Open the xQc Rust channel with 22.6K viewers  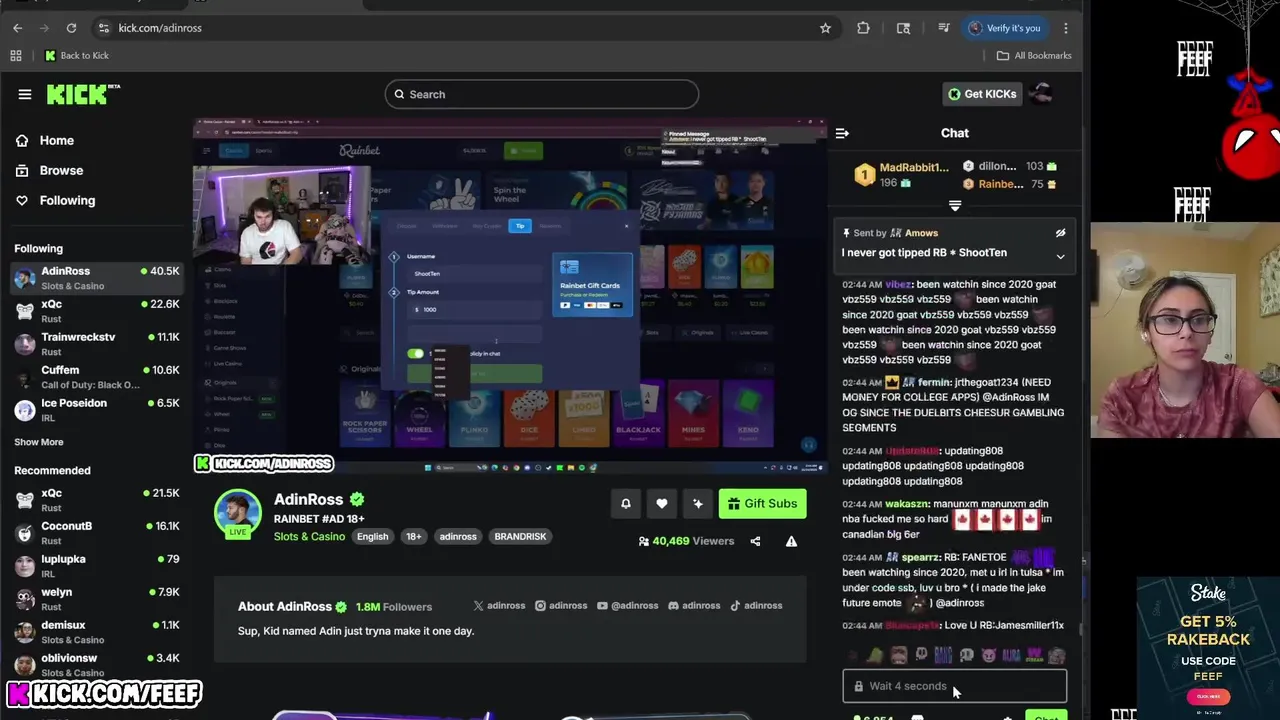(x=96, y=311)
